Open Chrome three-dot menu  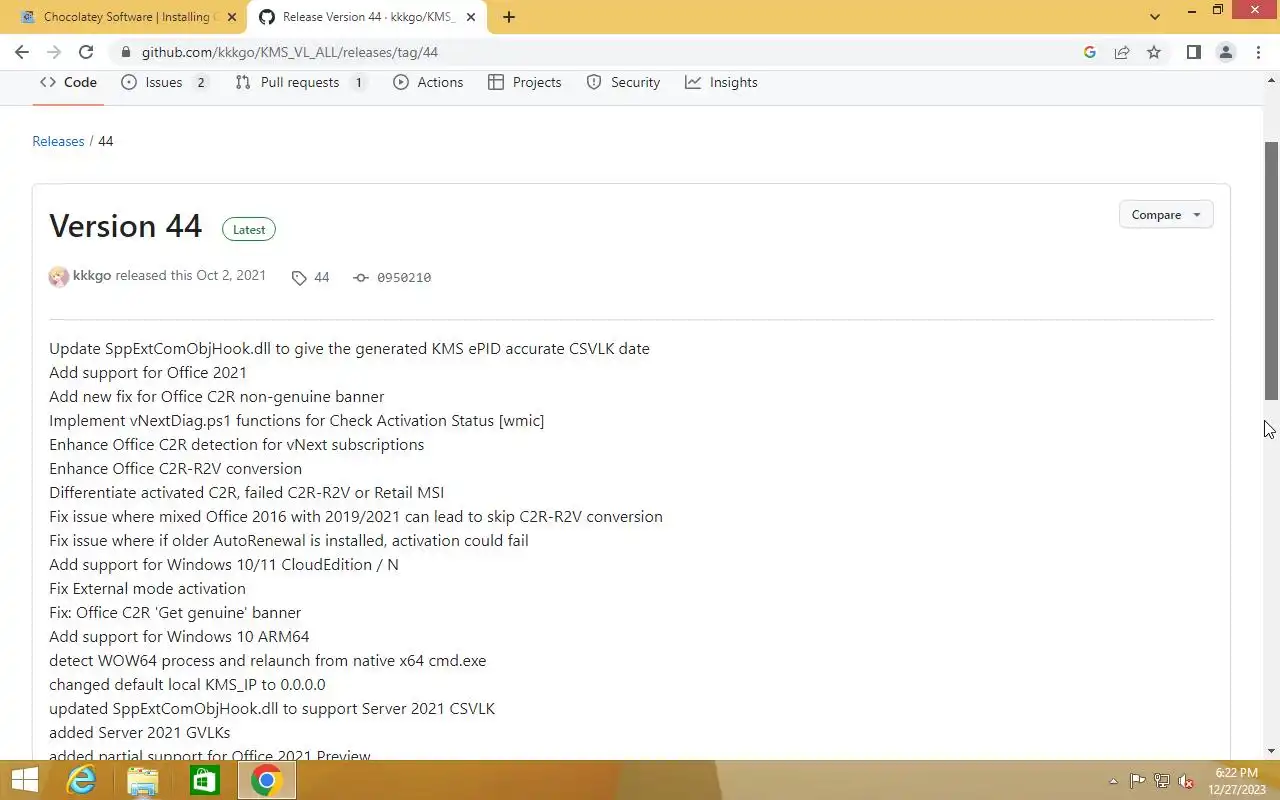1258,52
